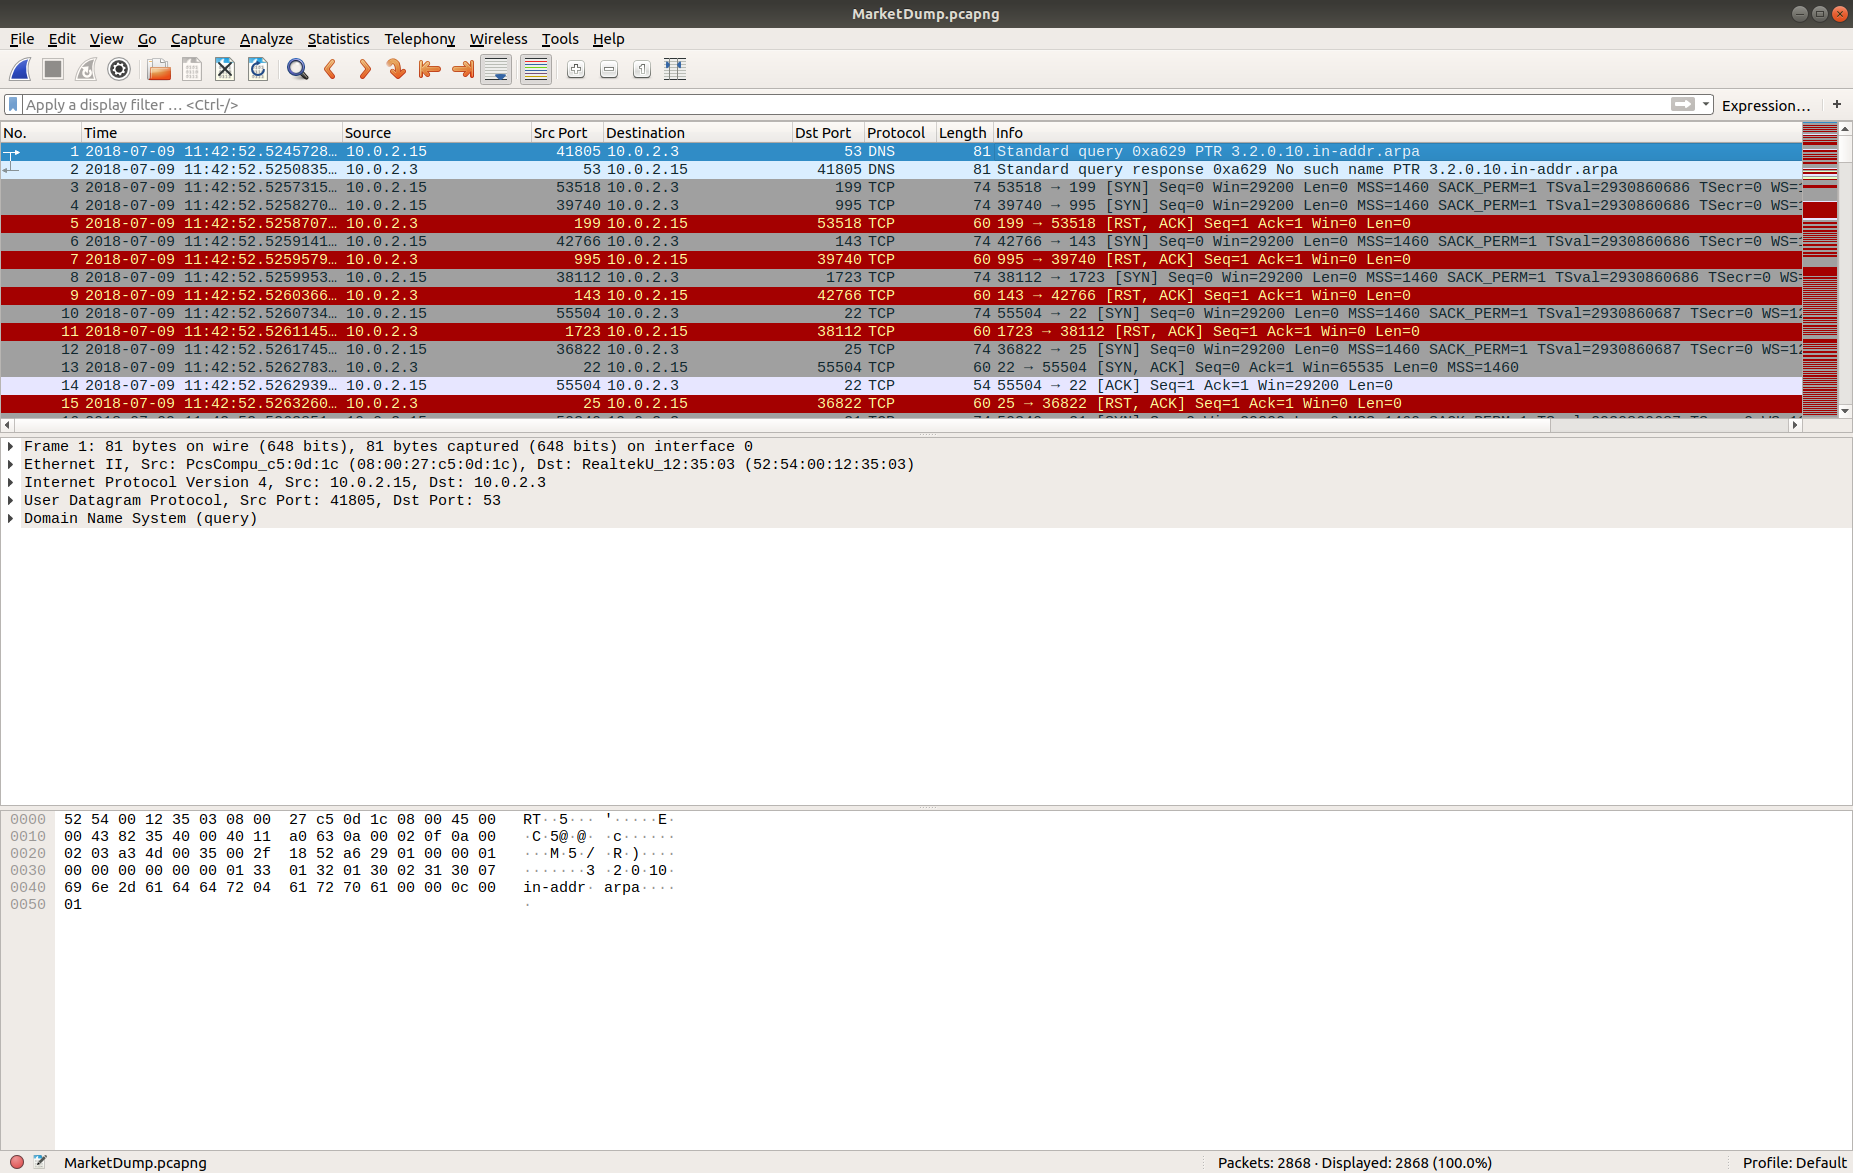Image resolution: width=1853 pixels, height=1173 pixels.
Task: Jump to the last packet icon
Action: [x=463, y=69]
